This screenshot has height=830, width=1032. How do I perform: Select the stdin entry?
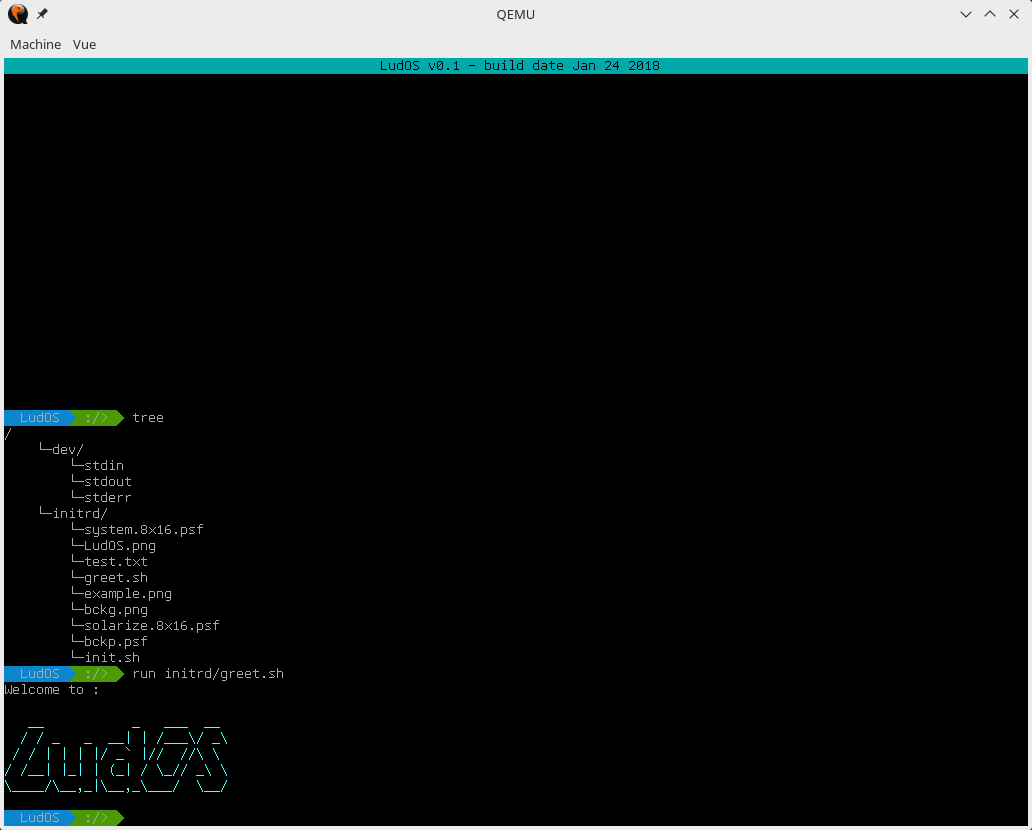click(x=104, y=465)
